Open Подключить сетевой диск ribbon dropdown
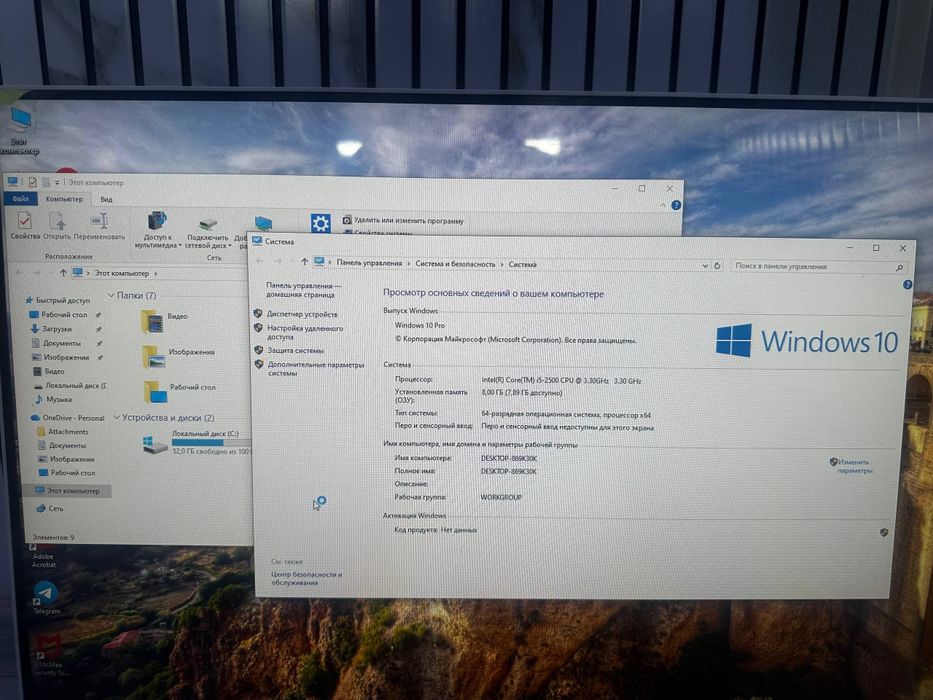Viewport: 933px width, 700px height. point(207,233)
